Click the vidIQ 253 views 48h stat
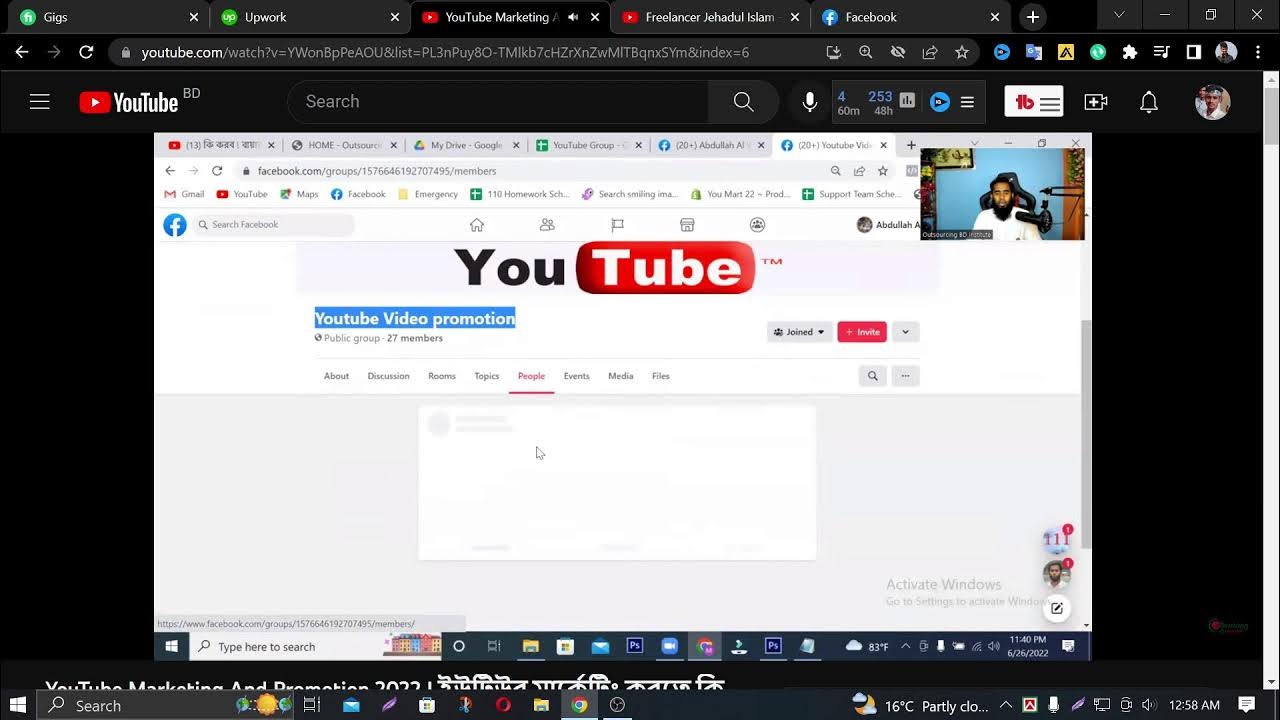Screen dimensions: 1280x720 tap(880, 102)
